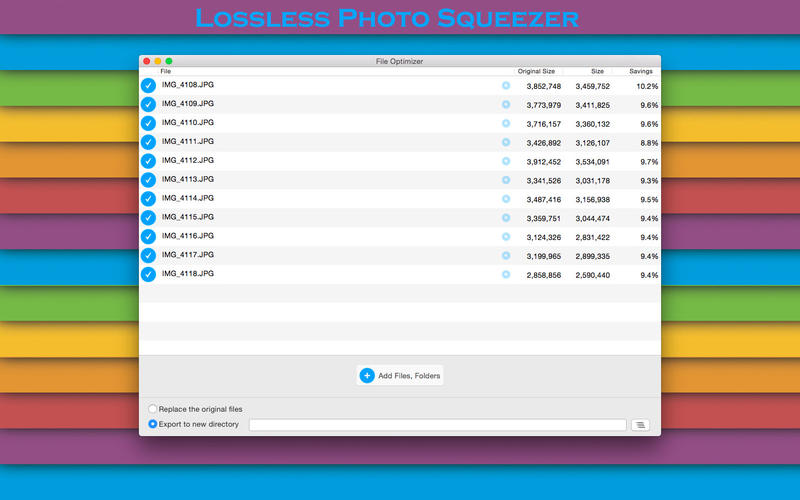Click the File Optimizer window title
Image resolution: width=800 pixels, height=500 pixels.
click(399, 61)
